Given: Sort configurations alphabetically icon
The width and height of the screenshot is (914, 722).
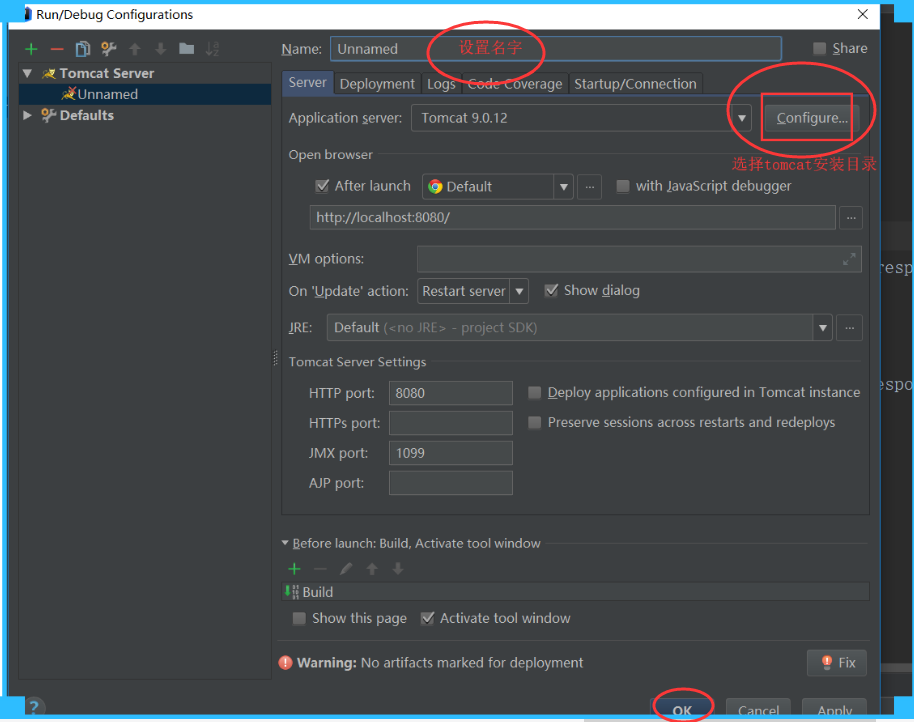Looking at the screenshot, I should (x=212, y=48).
